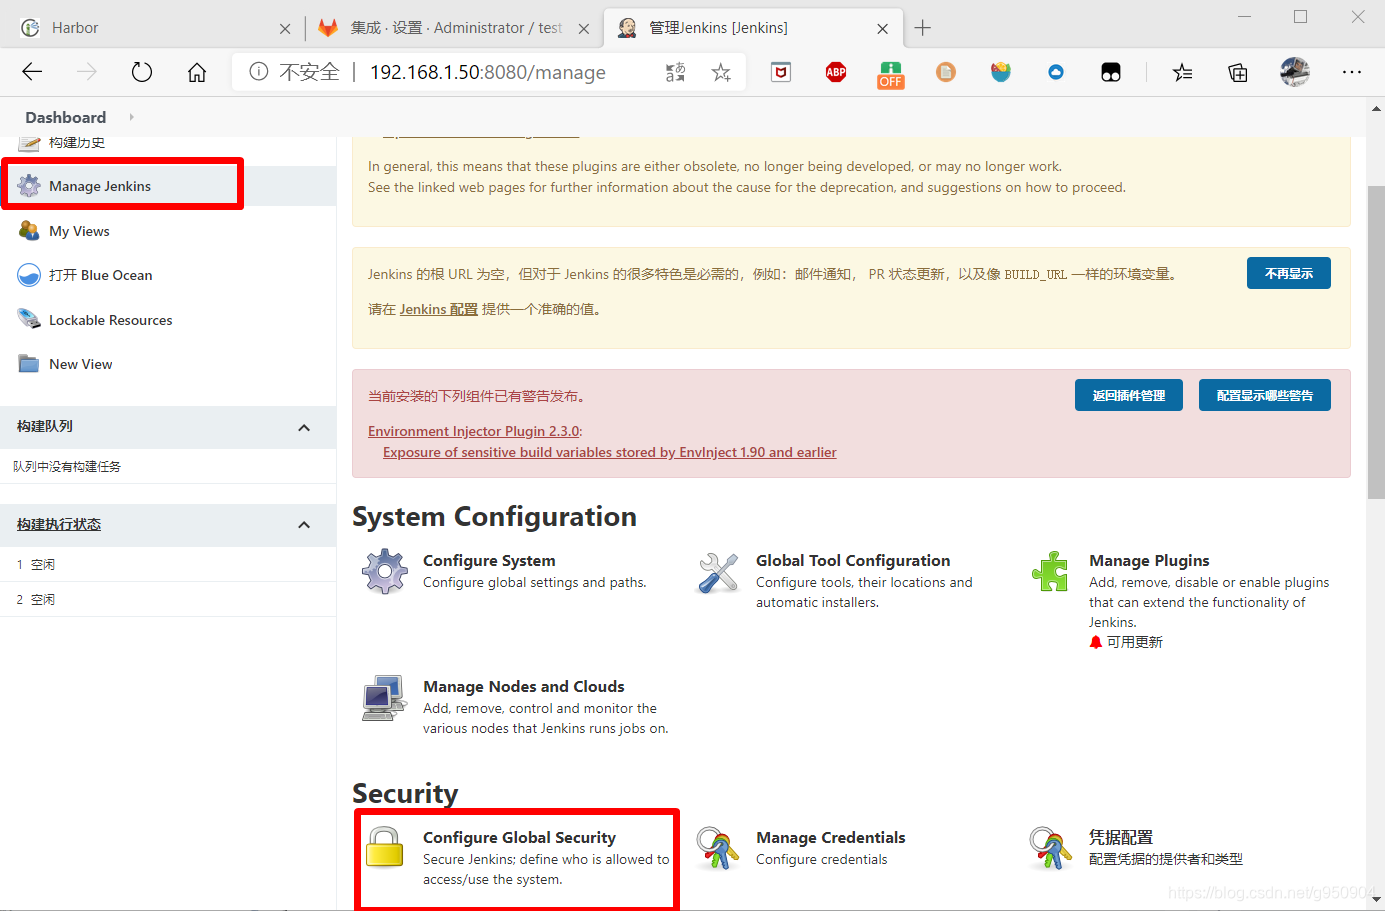Click the Lockable Resources icon
Image resolution: width=1385 pixels, height=911 pixels.
click(29, 320)
